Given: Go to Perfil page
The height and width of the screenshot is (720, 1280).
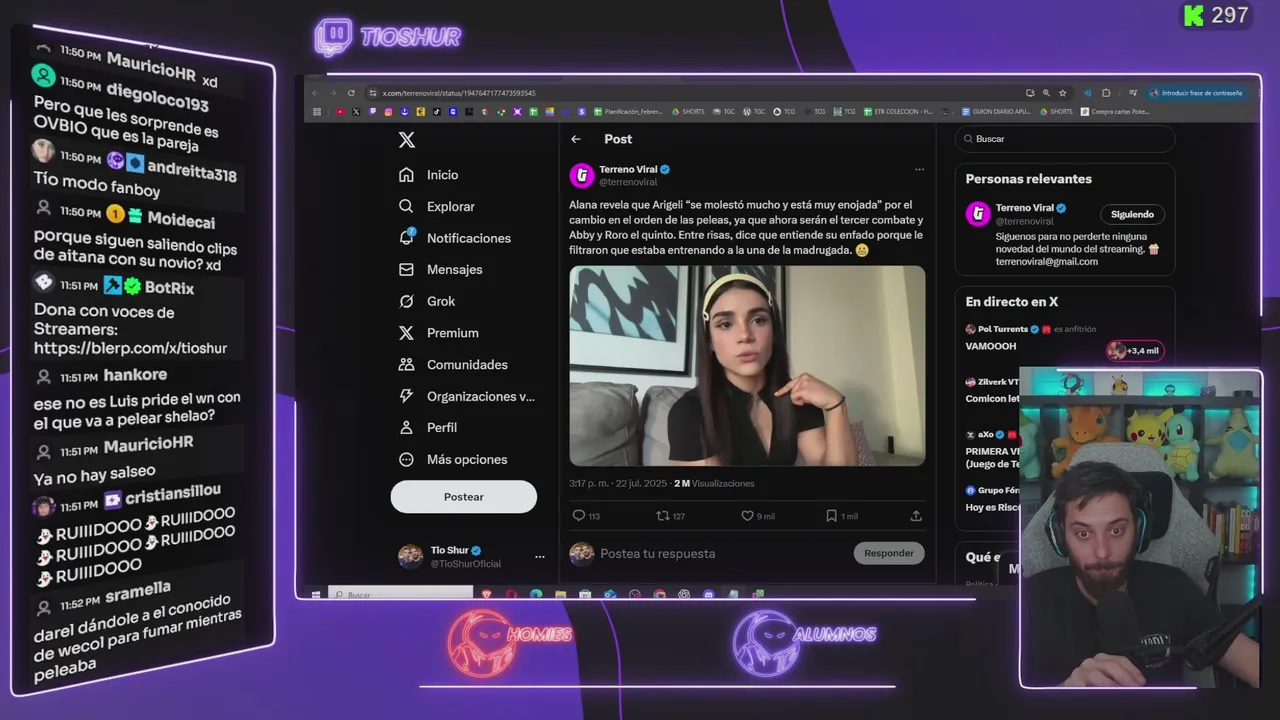Looking at the screenshot, I should point(427,427).
